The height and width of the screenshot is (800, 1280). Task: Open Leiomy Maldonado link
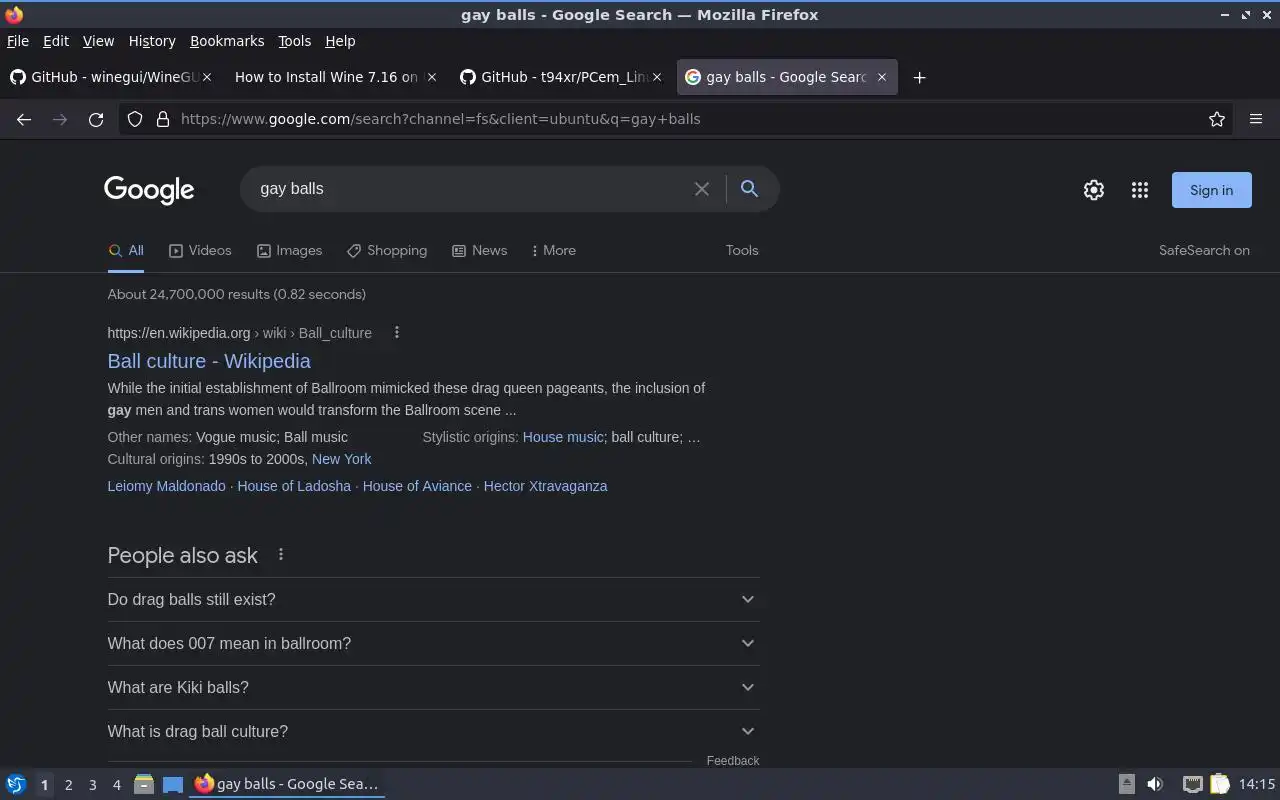pyautogui.click(x=166, y=486)
